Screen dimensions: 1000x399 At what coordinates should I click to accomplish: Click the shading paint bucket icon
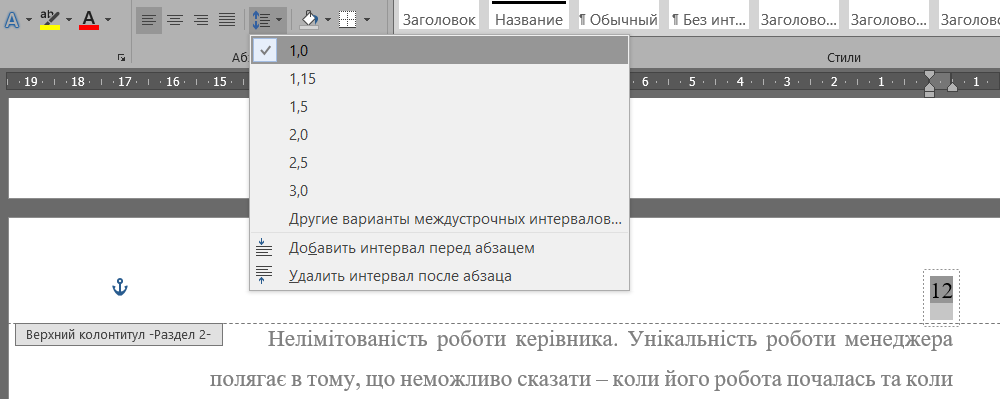click(309, 20)
